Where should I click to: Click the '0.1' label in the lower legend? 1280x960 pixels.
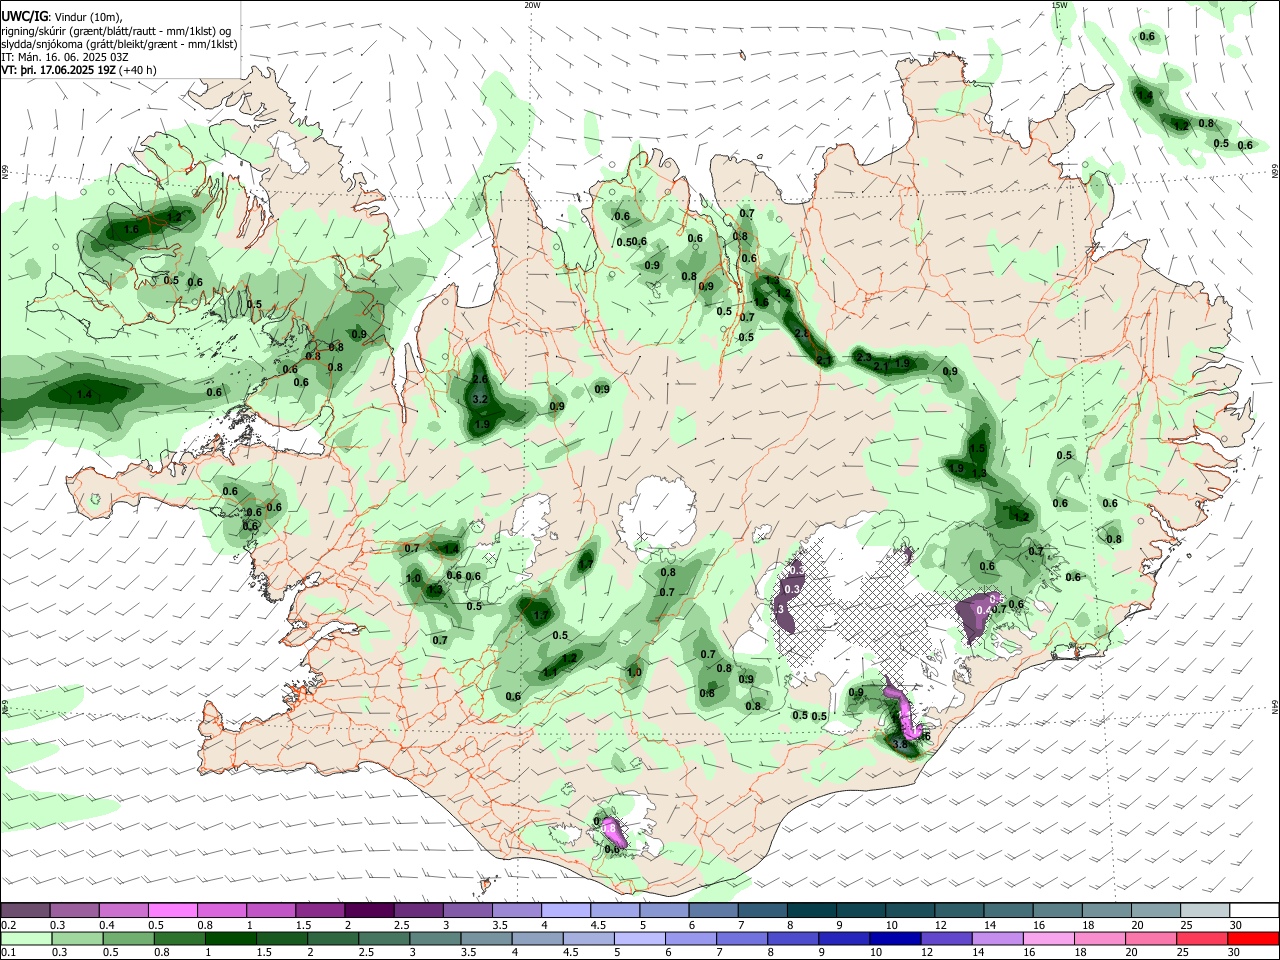click(8, 953)
